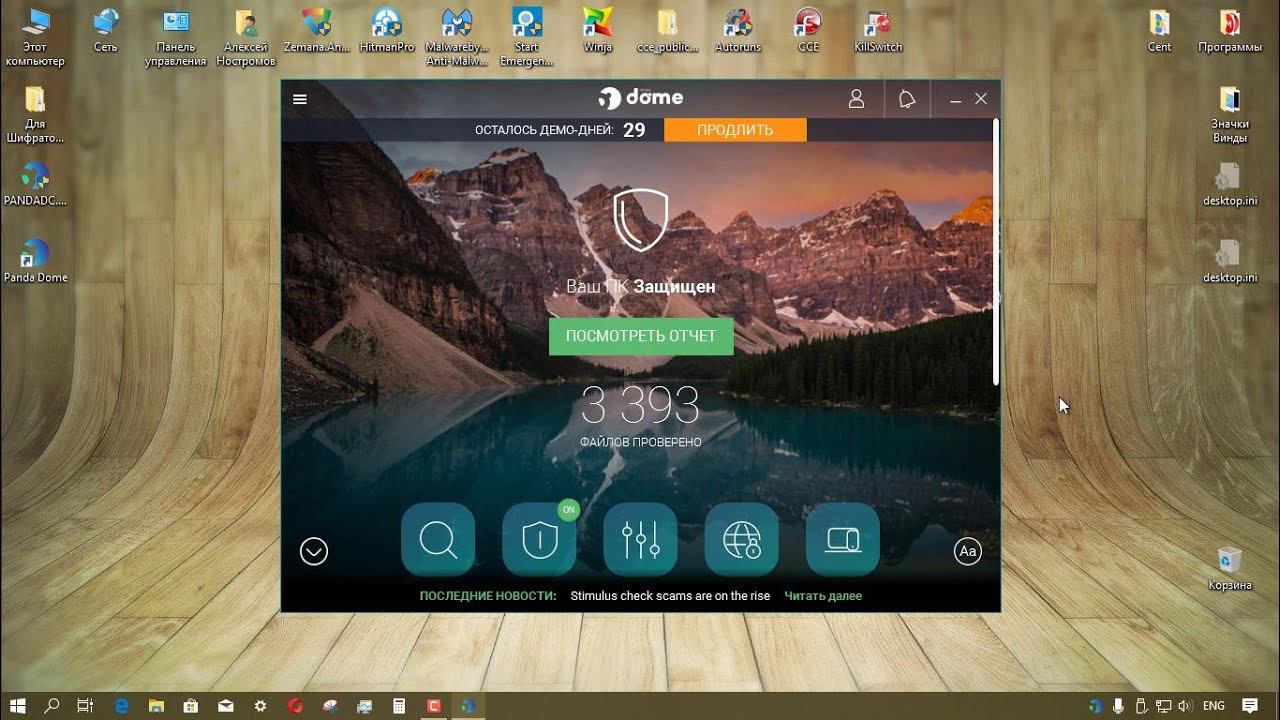Expand more features with the down-arrow circle
The image size is (1280, 720).
[x=314, y=551]
